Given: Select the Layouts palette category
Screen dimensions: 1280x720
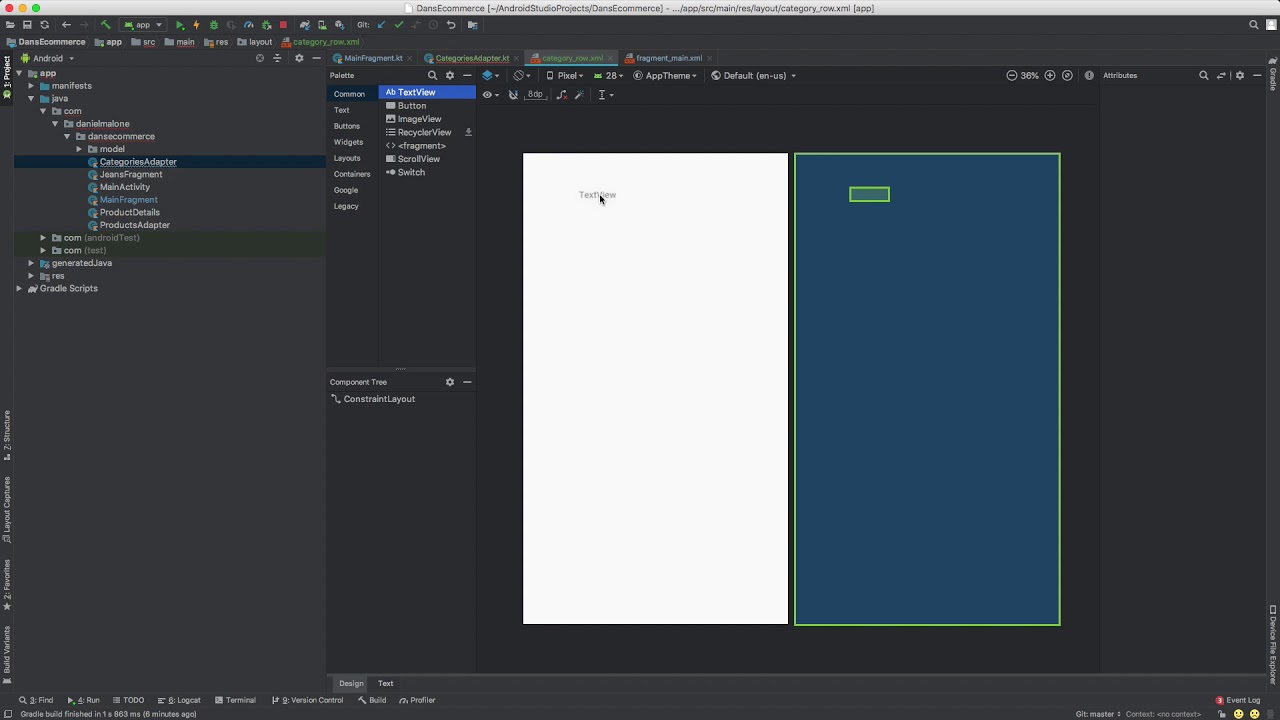Looking at the screenshot, I should [347, 158].
